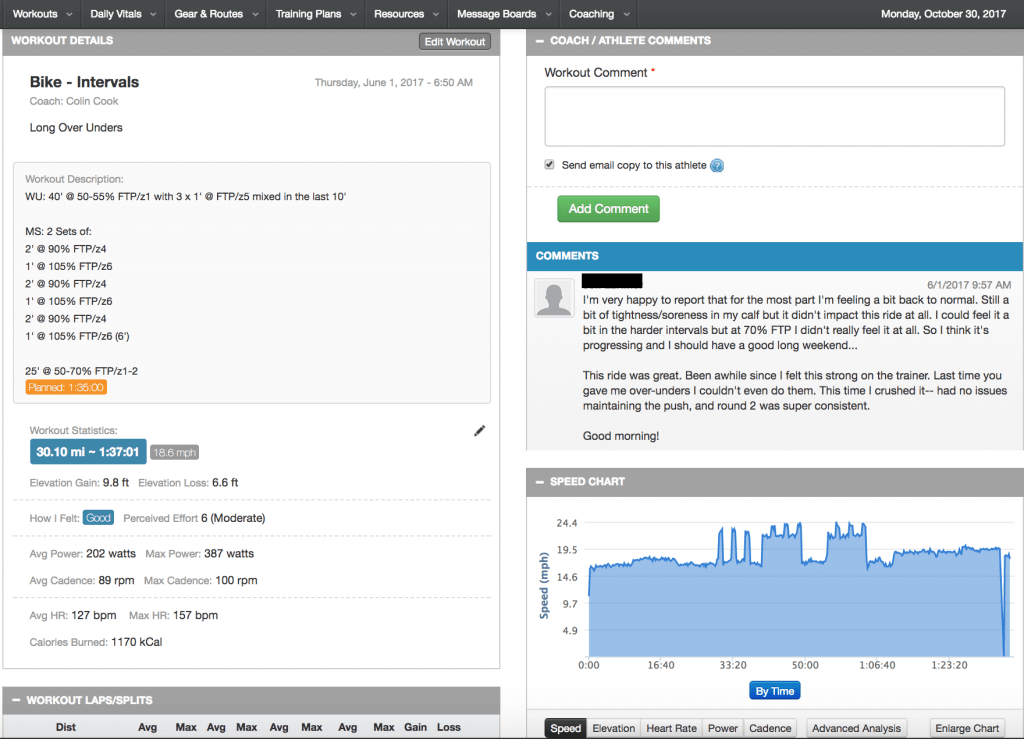Collapse the Workout Laps/Splits section

tap(15, 700)
